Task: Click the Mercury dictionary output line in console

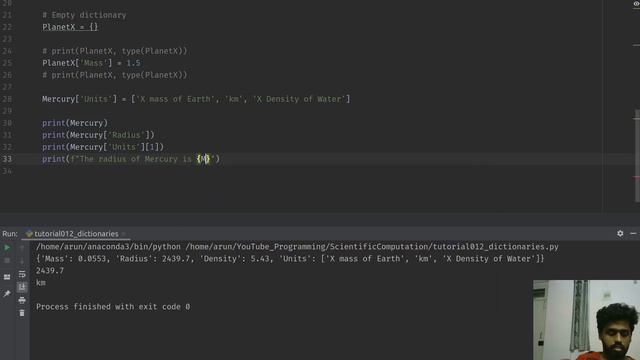Action: pyautogui.click(x=290, y=258)
